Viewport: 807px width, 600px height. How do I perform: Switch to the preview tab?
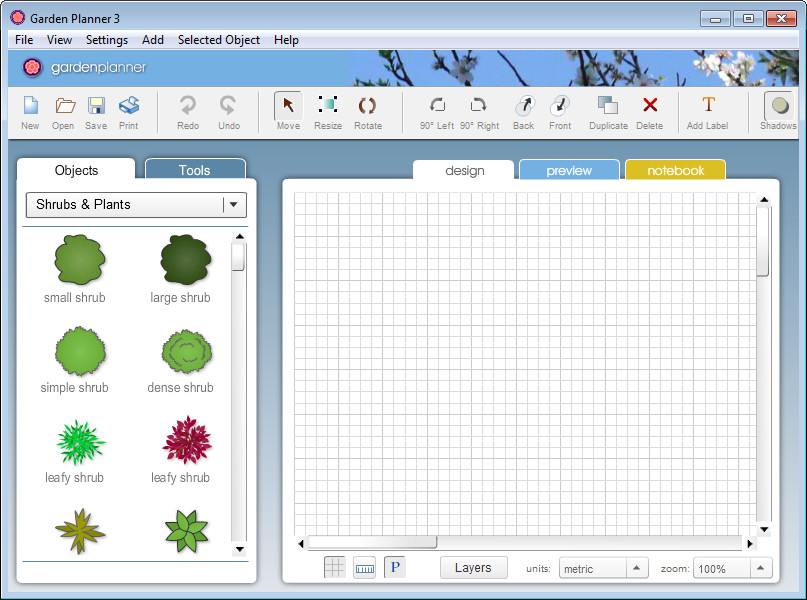coord(568,170)
